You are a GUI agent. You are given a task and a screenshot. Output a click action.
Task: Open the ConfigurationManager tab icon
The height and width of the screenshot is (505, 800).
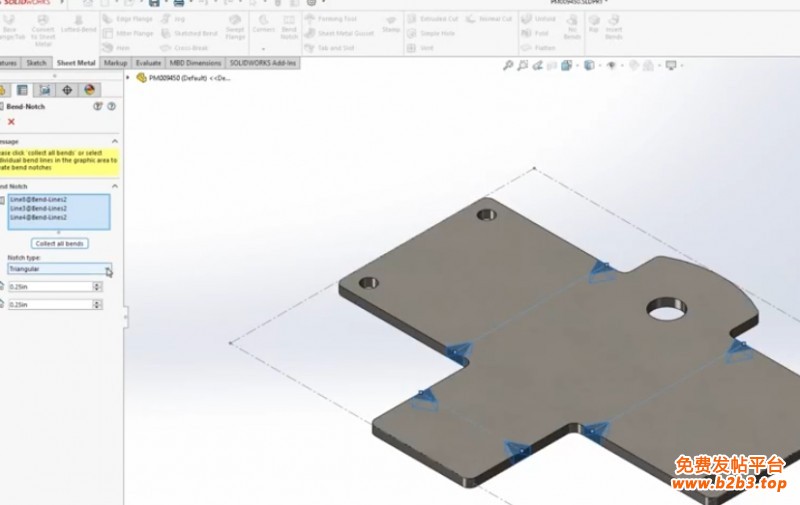click(x=45, y=90)
